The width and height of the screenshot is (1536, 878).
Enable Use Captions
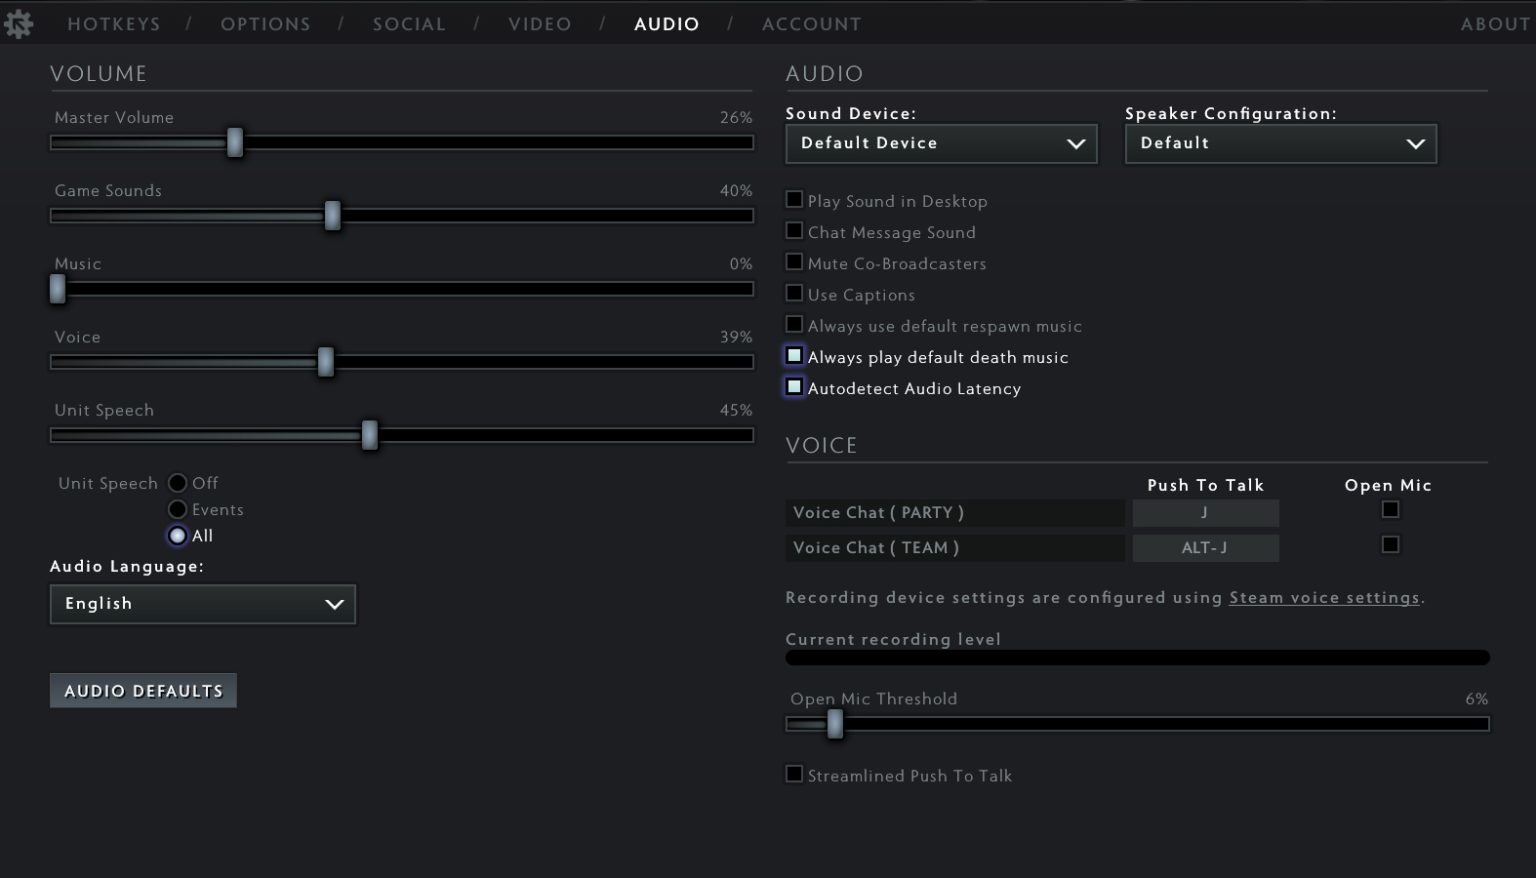[x=794, y=293]
